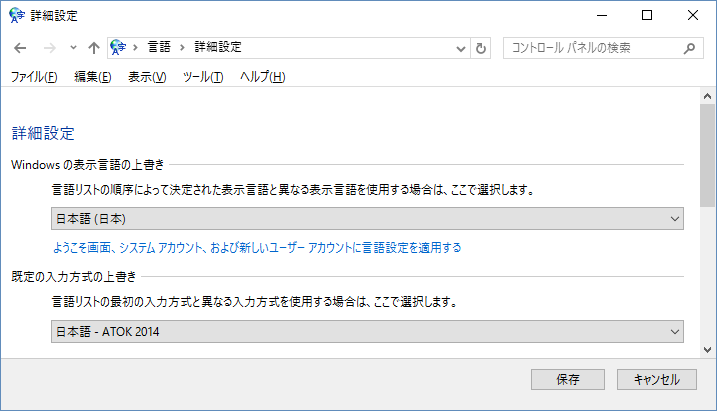The height and width of the screenshot is (411, 717).
Task: Expand the address bar history dropdown
Action: coord(461,48)
